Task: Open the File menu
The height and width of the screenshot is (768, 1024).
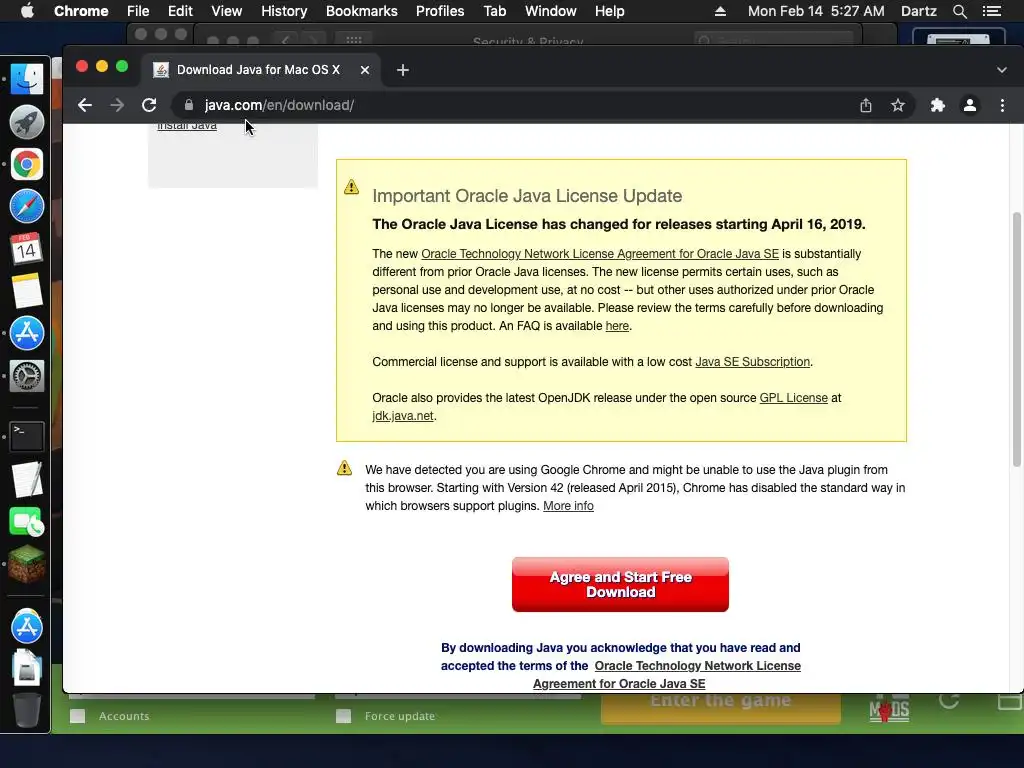Action: (x=138, y=11)
